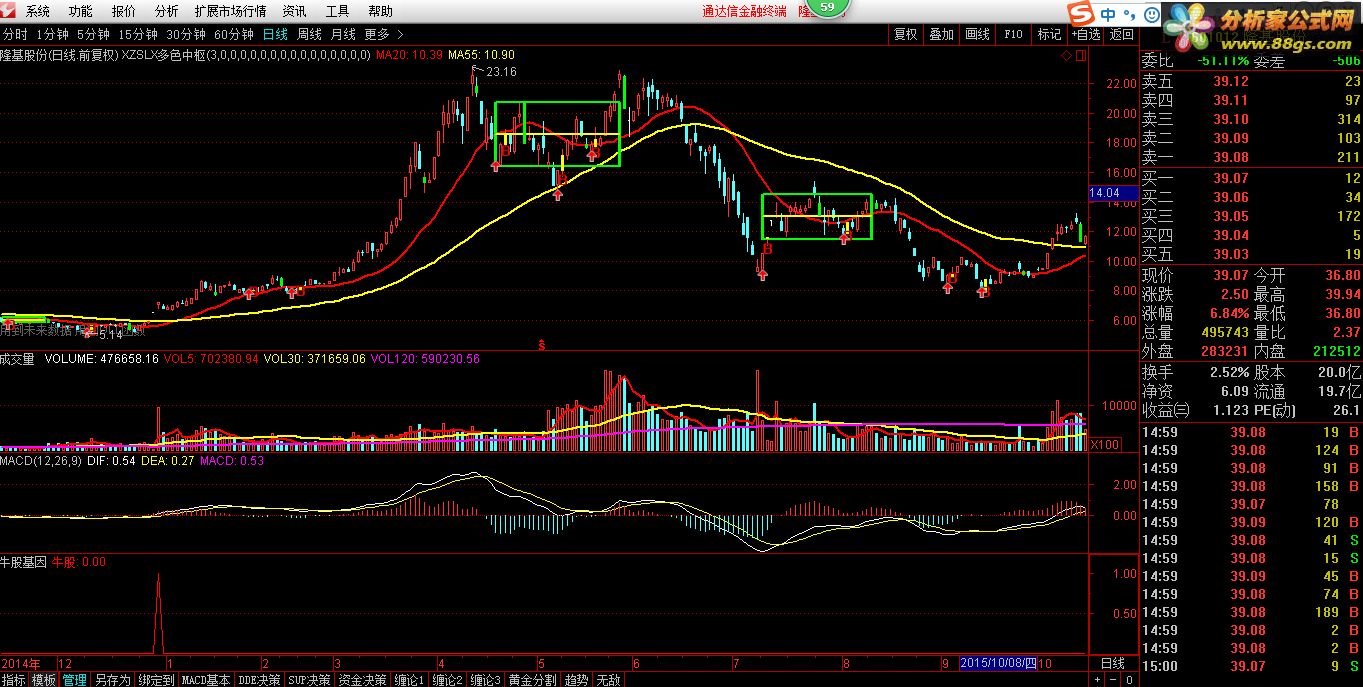Open the 工具 menu

(x=337, y=11)
